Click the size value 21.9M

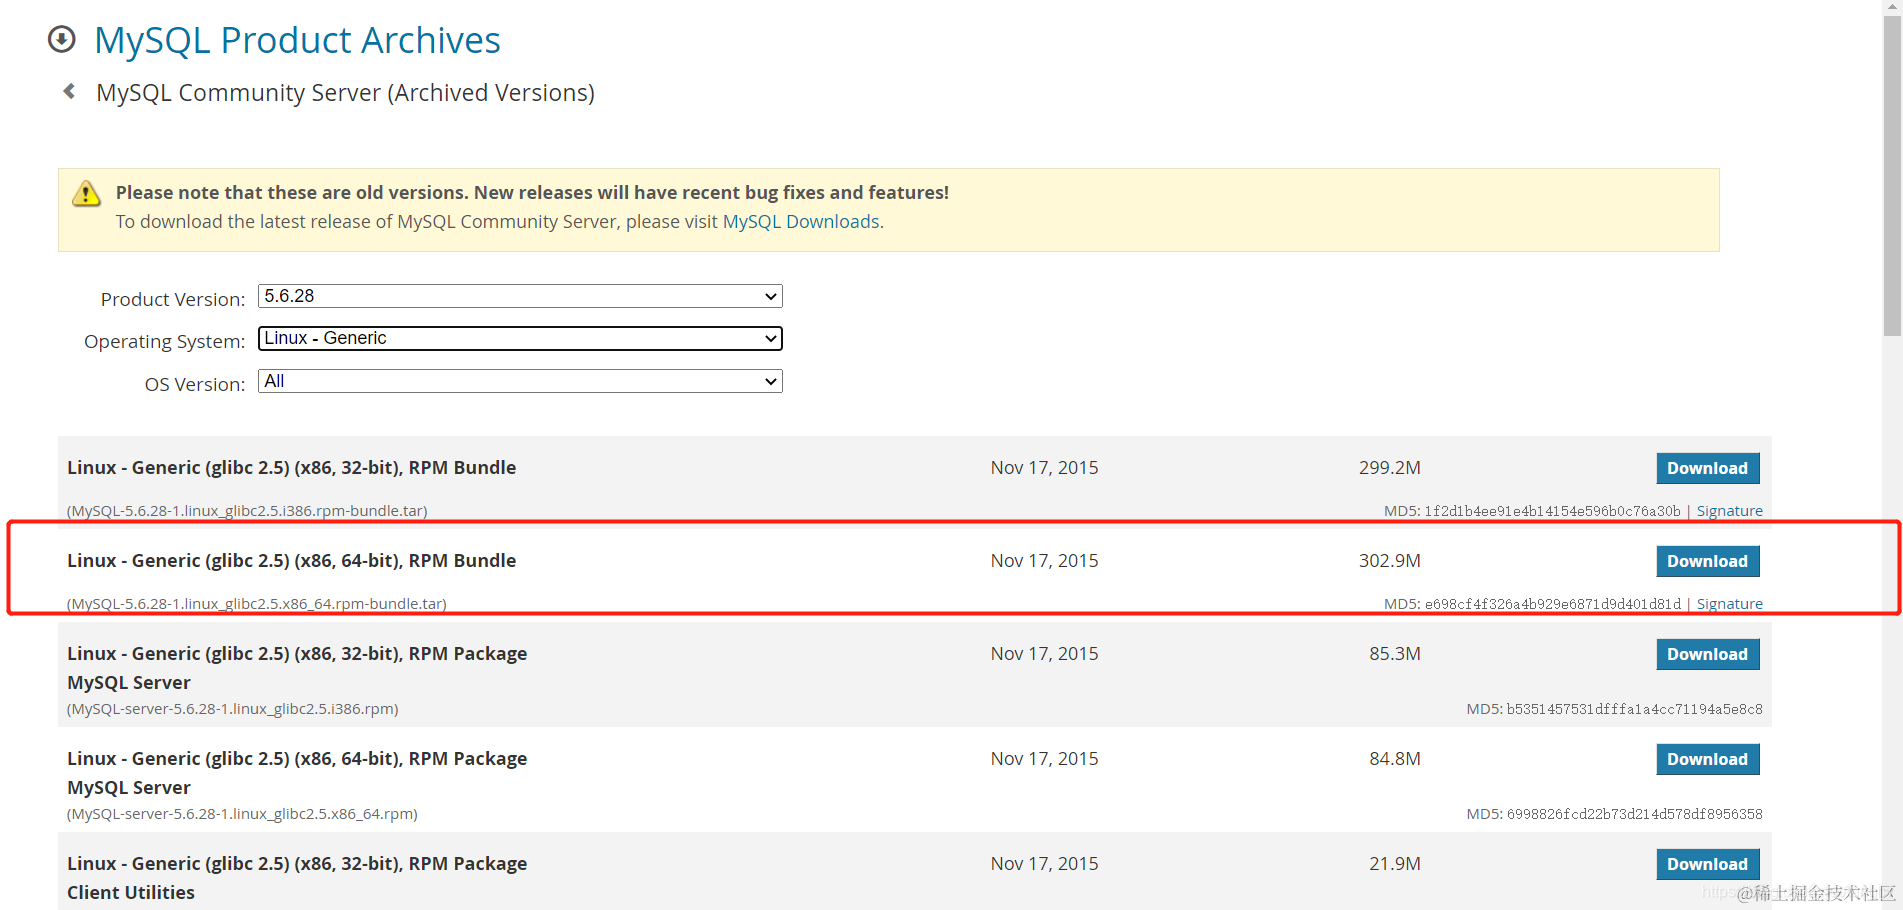pos(1395,864)
